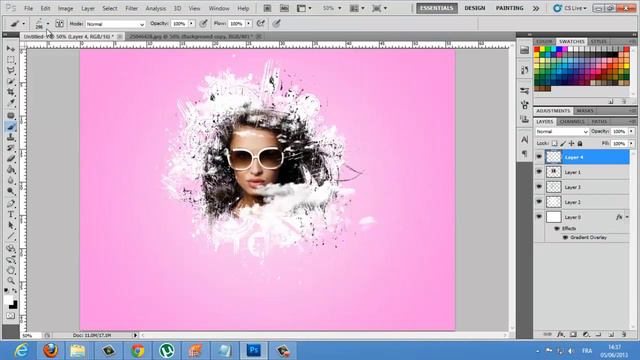Image resolution: width=640 pixels, height=360 pixels.
Task: Open the Character panel icon
Action: (524, 140)
